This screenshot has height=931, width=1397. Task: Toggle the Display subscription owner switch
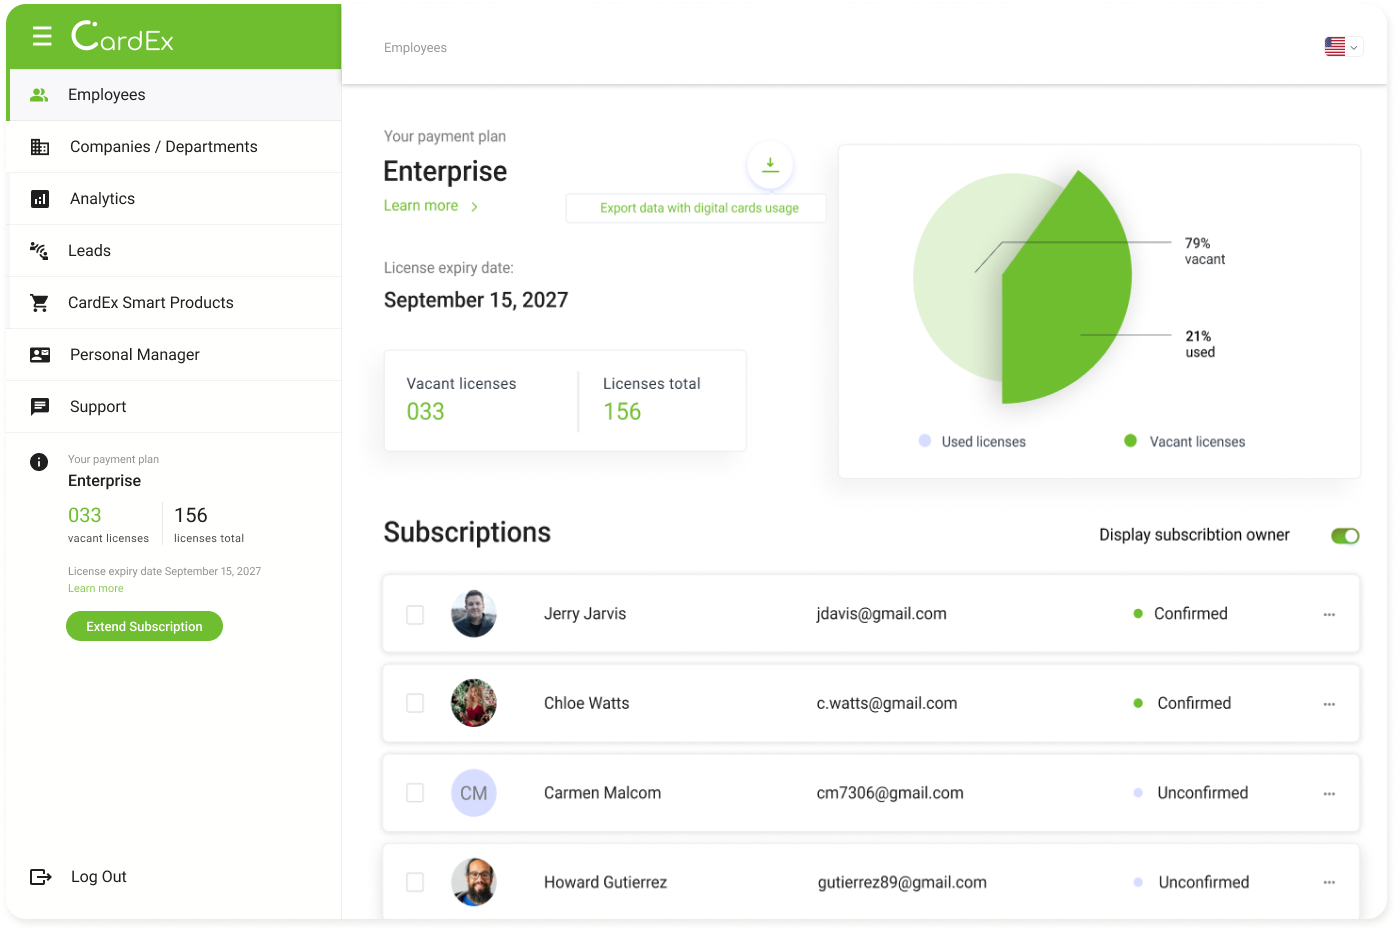(x=1345, y=535)
